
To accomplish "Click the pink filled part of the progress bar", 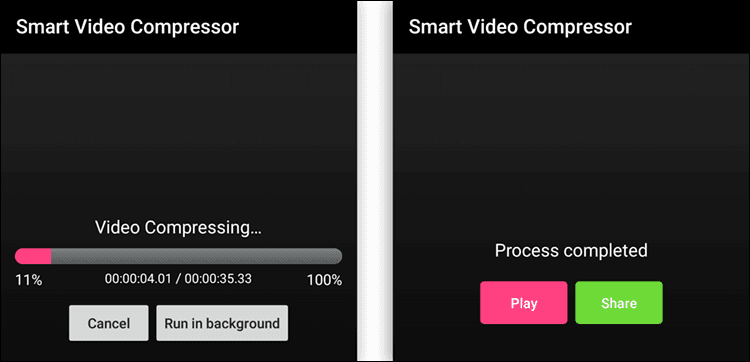I will (33, 256).
